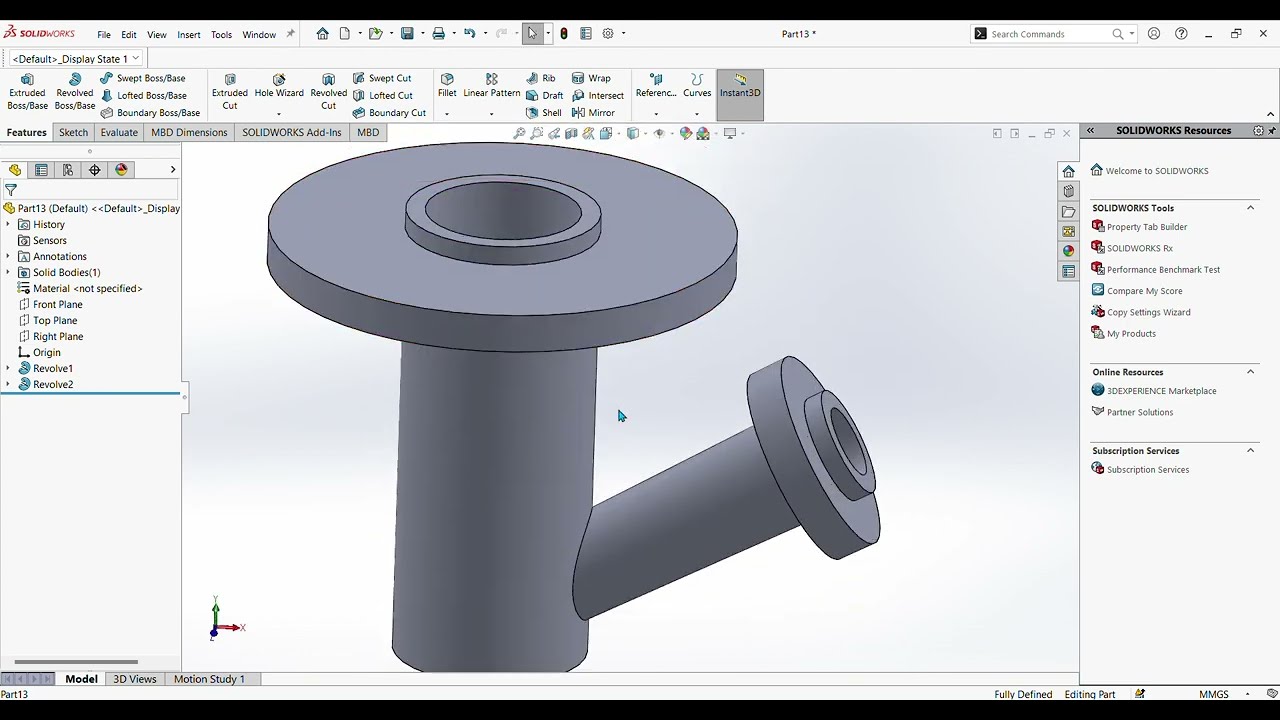The image size is (1280, 720).
Task: Expand the History tree node
Action: pyautogui.click(x=8, y=224)
